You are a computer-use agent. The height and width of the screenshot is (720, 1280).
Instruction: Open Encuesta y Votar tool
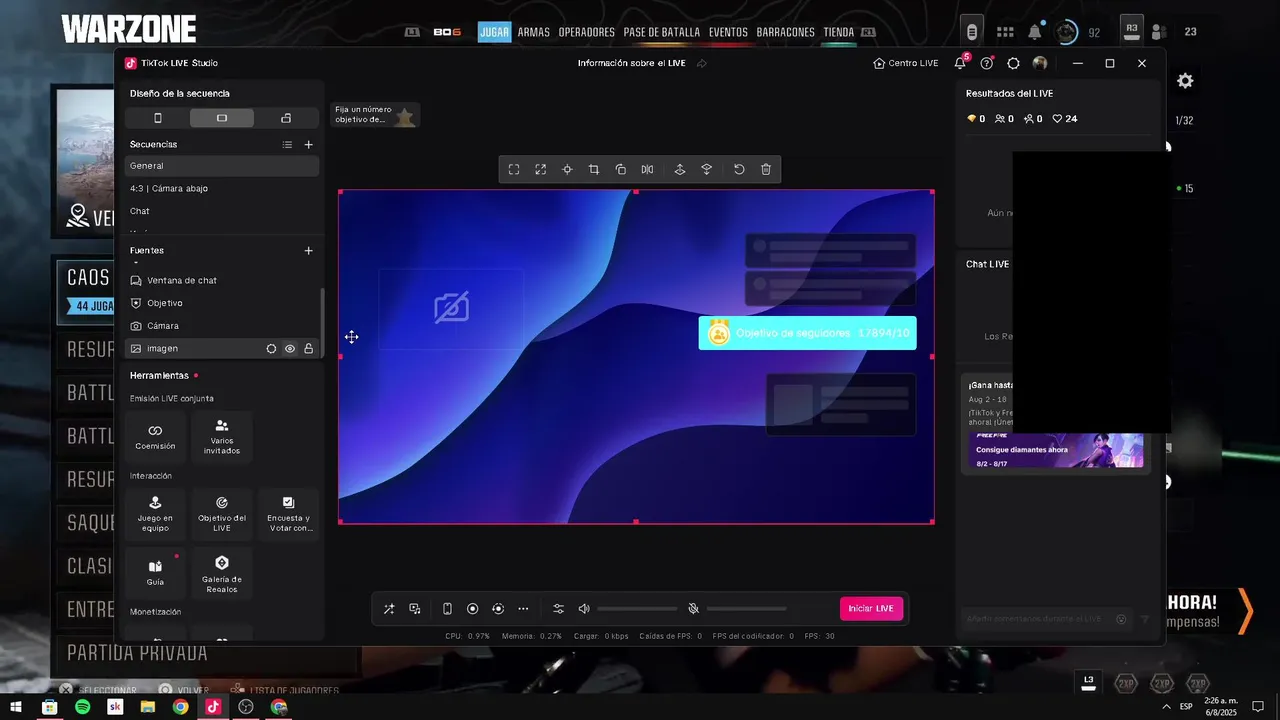coord(288,514)
